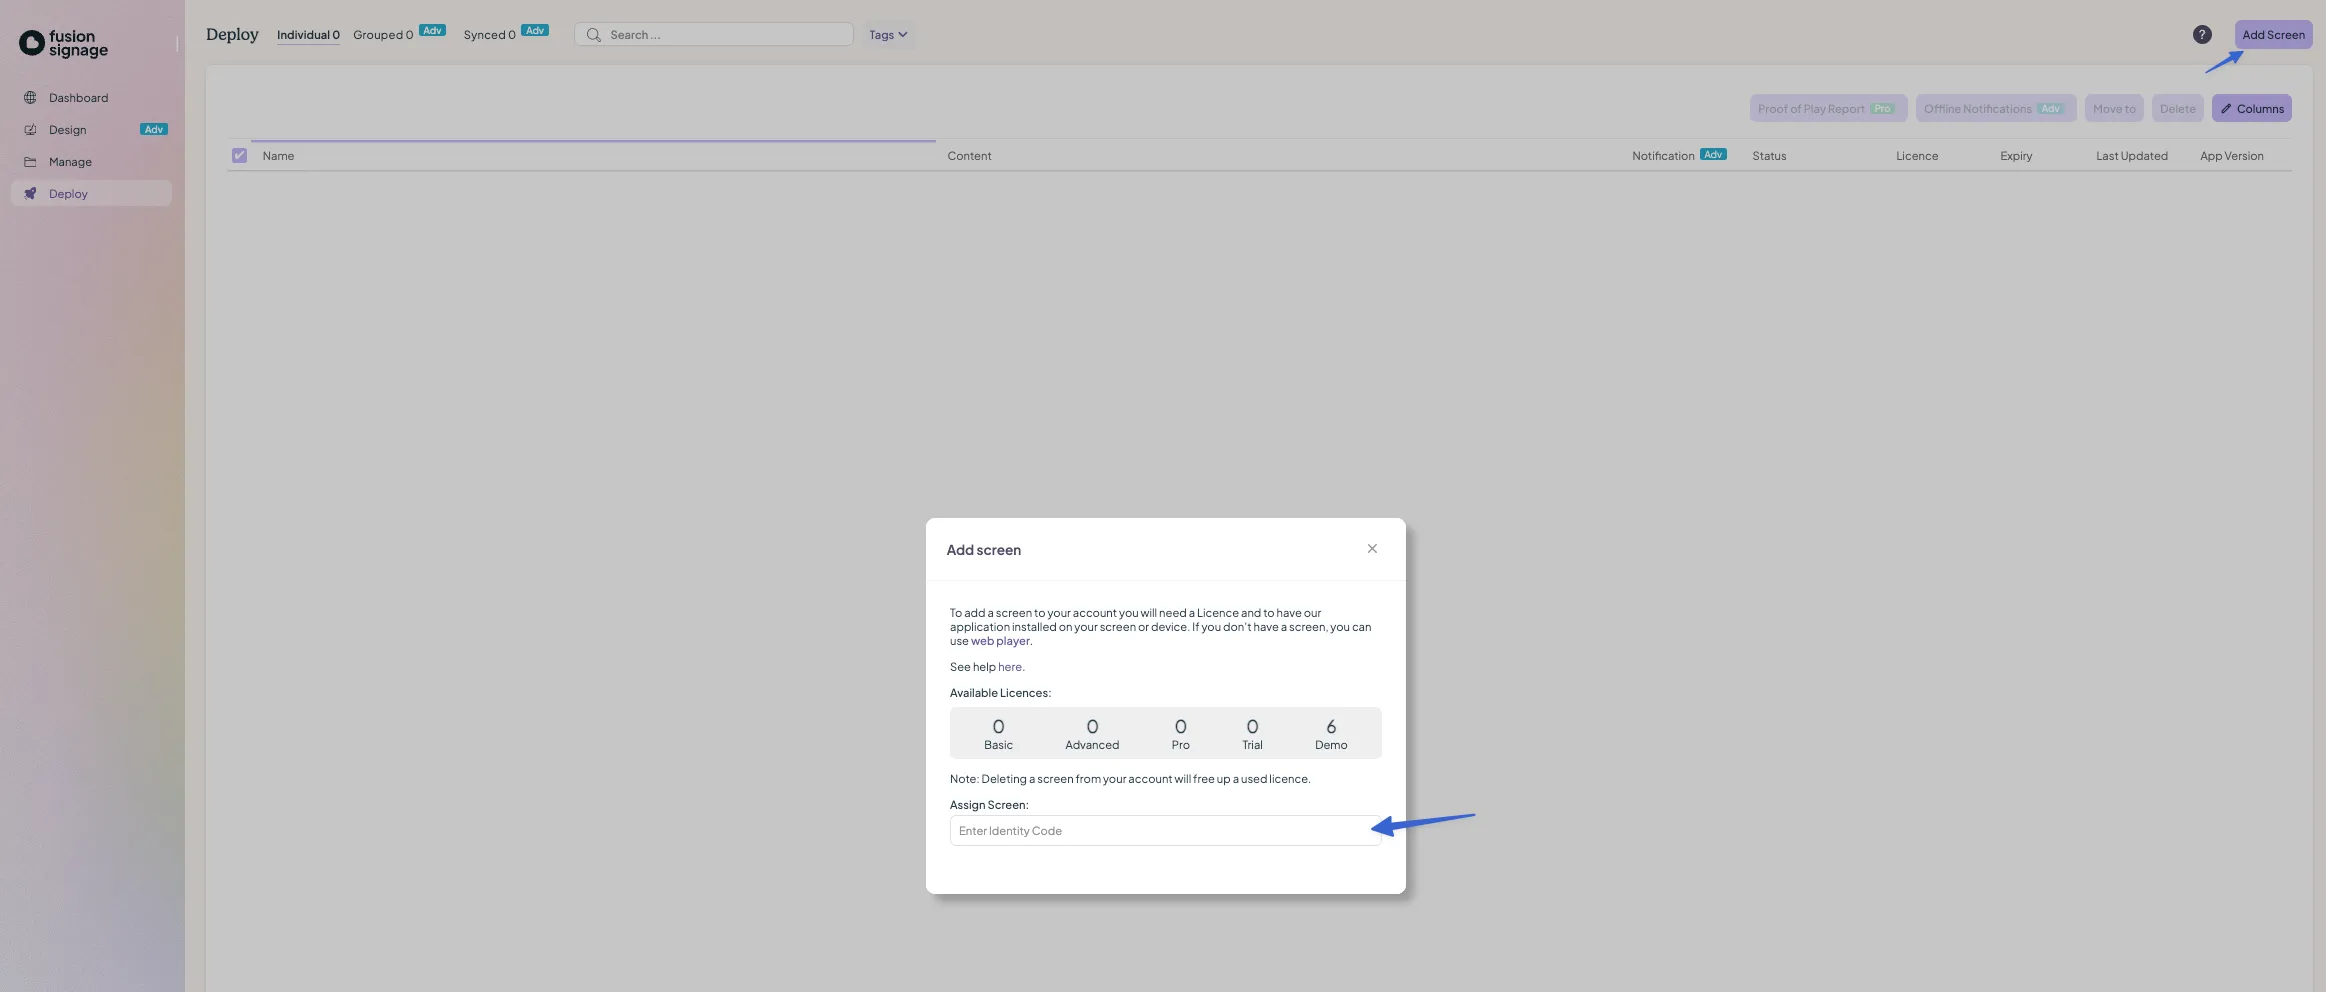Click the Fusion Signage logo
Screen dimensions: 2326x992
63,43
